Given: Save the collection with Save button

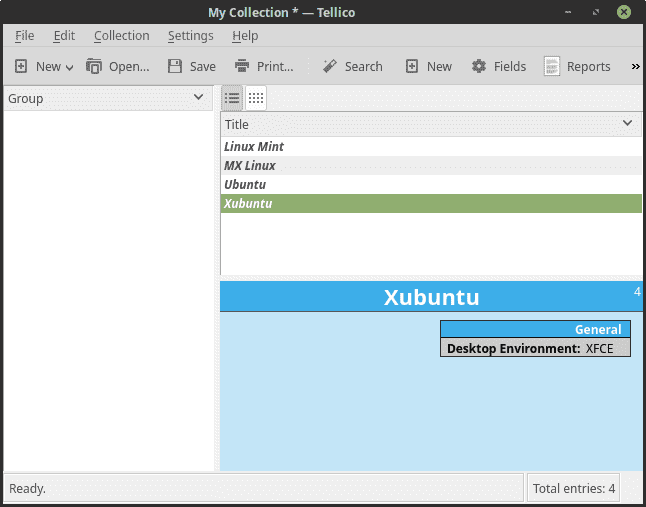Looking at the screenshot, I should point(192,66).
